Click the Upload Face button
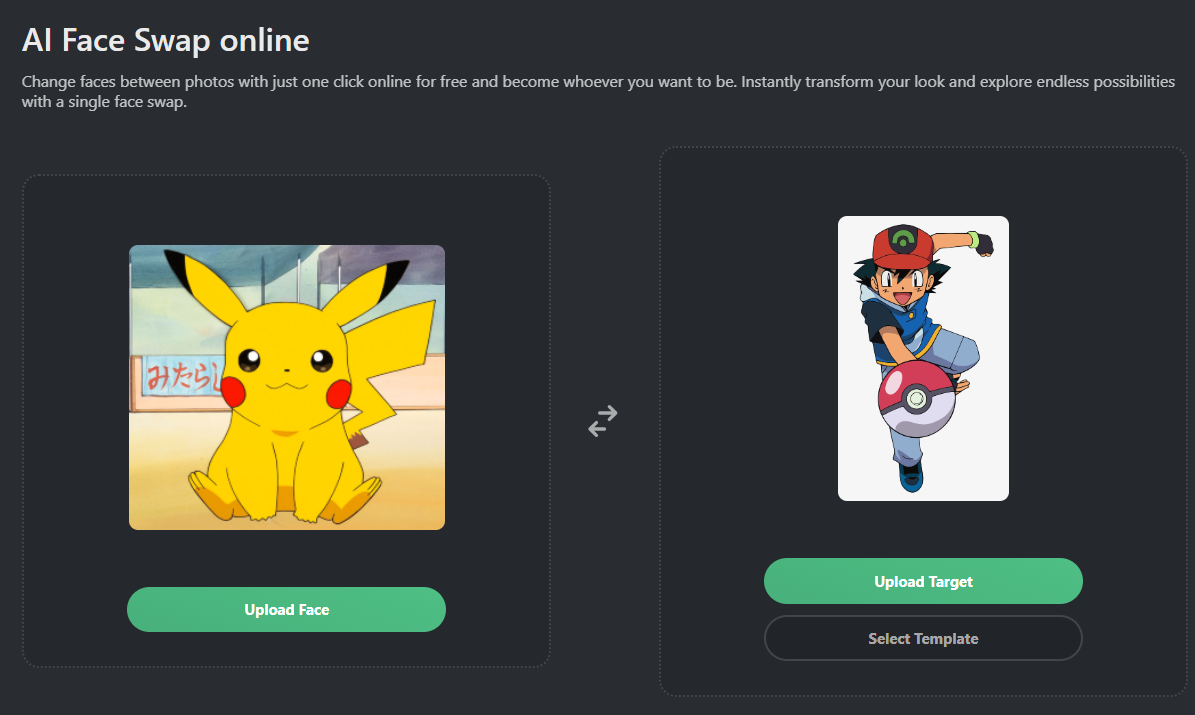This screenshot has height=715, width=1195. [x=287, y=609]
